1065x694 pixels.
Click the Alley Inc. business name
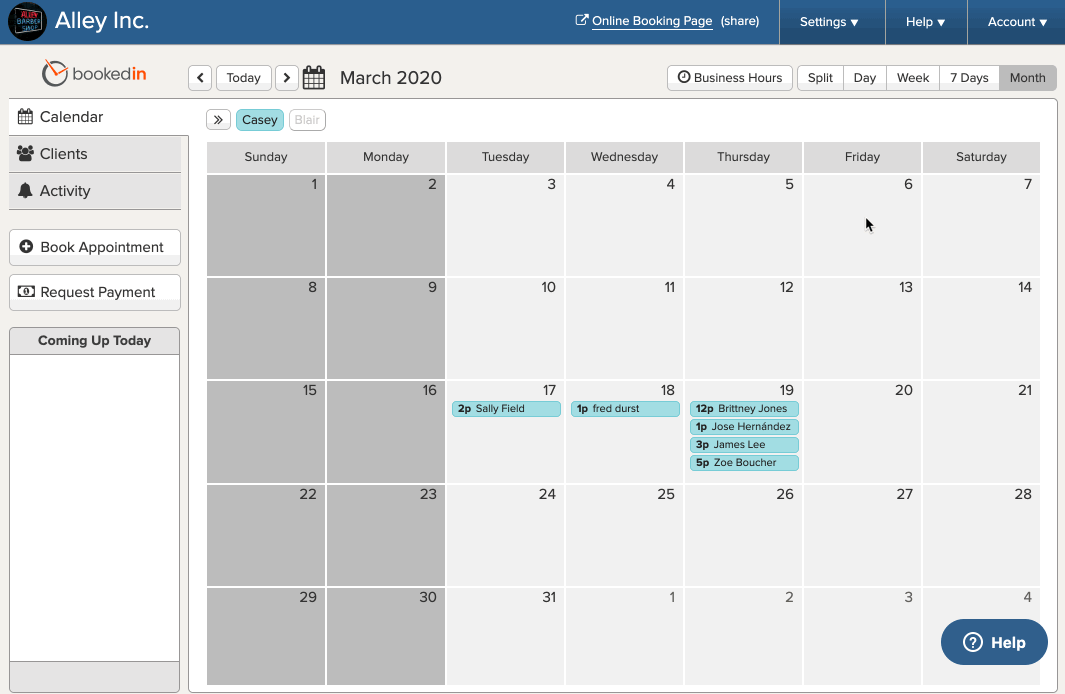coord(102,21)
